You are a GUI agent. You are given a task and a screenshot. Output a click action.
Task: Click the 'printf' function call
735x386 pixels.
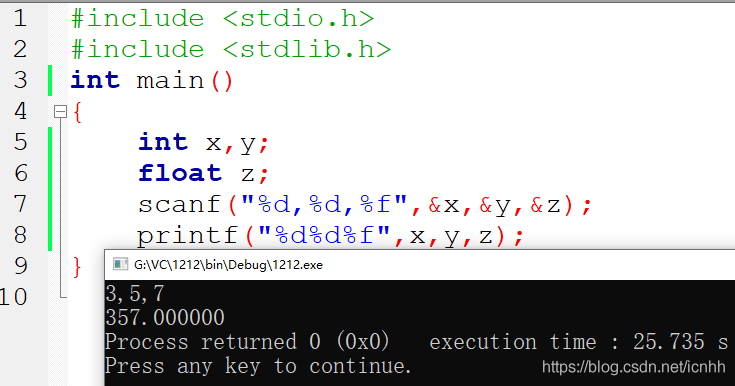(x=188, y=235)
